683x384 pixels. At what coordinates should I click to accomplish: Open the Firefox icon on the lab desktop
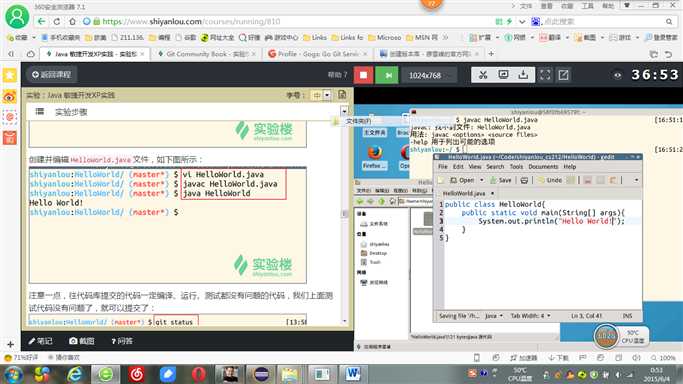375,158
